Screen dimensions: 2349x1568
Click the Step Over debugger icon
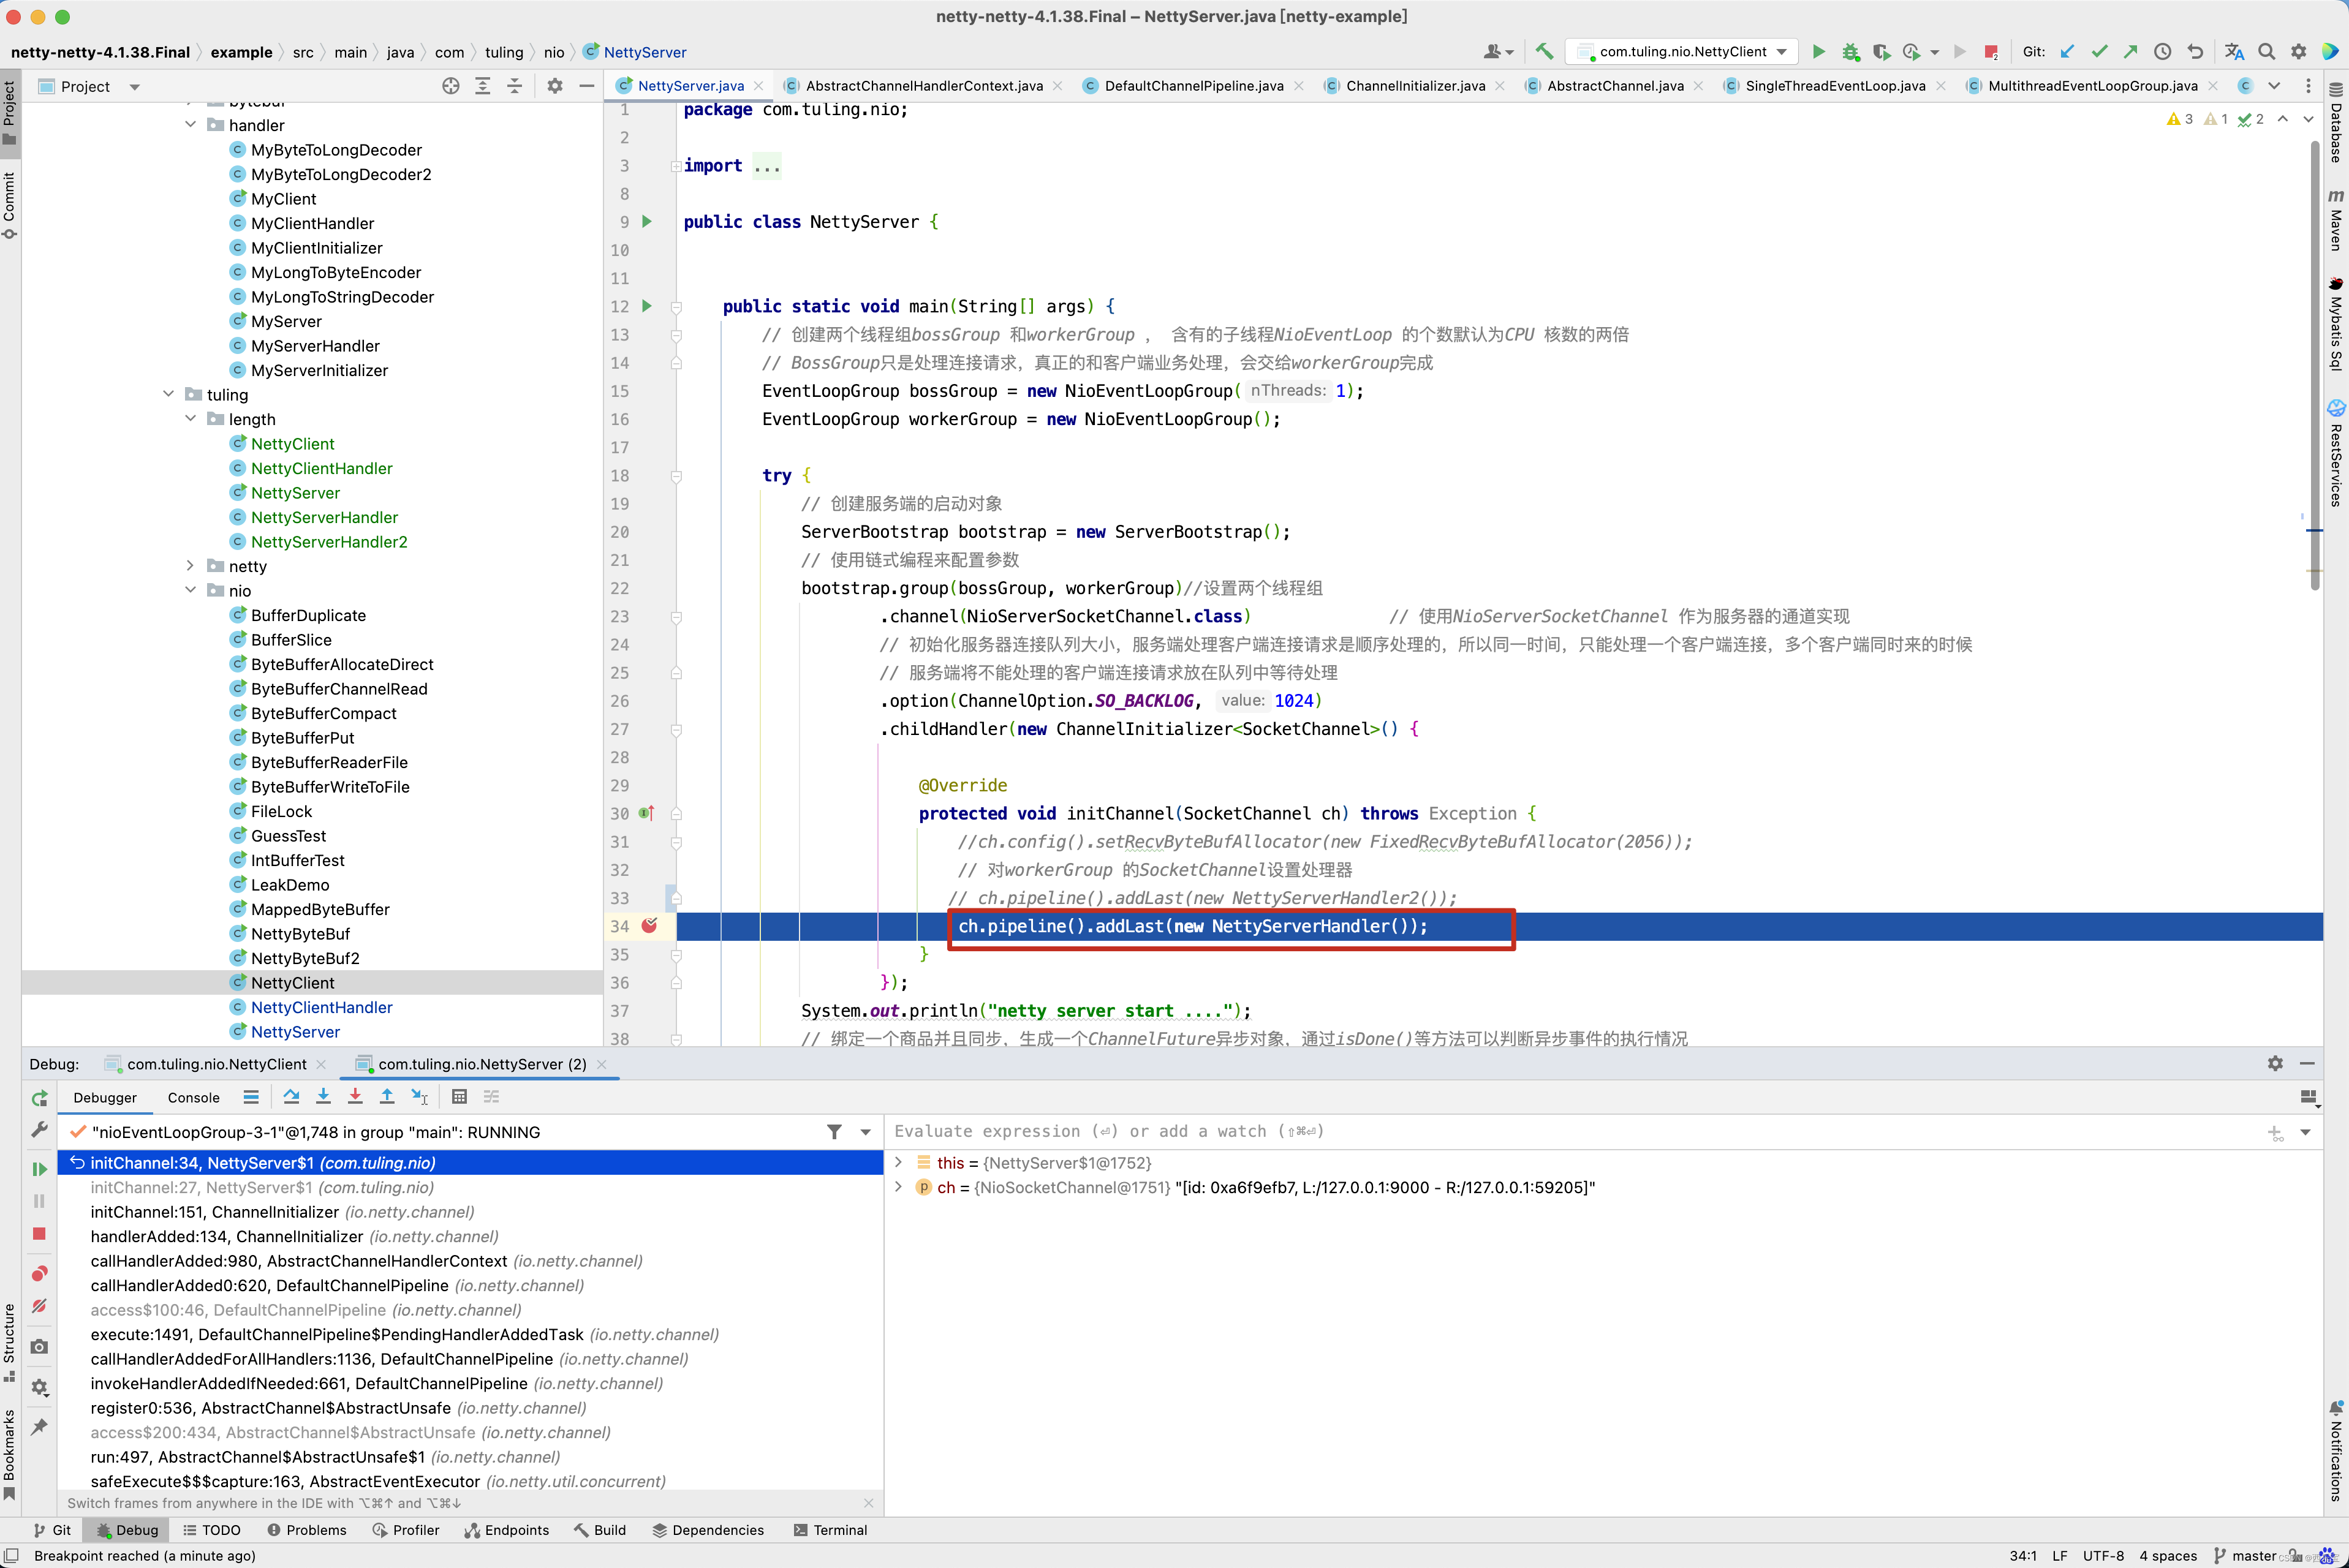click(291, 1097)
